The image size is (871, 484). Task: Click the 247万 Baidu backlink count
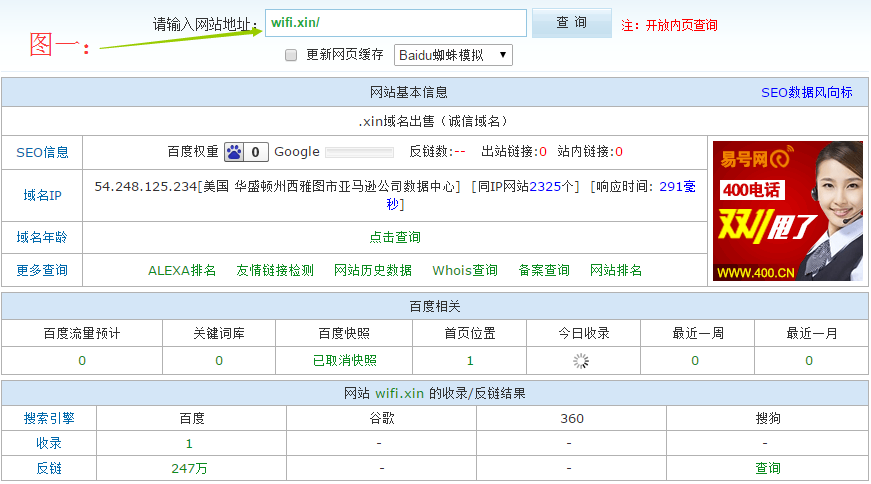point(189,468)
